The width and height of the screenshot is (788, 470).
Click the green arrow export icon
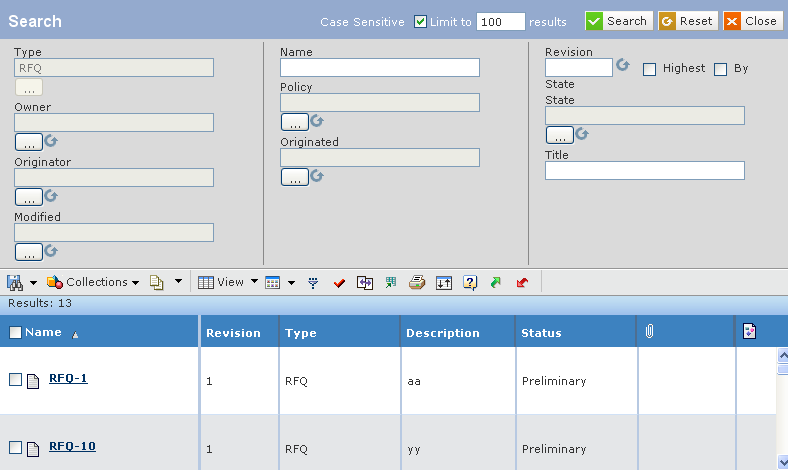click(x=496, y=283)
